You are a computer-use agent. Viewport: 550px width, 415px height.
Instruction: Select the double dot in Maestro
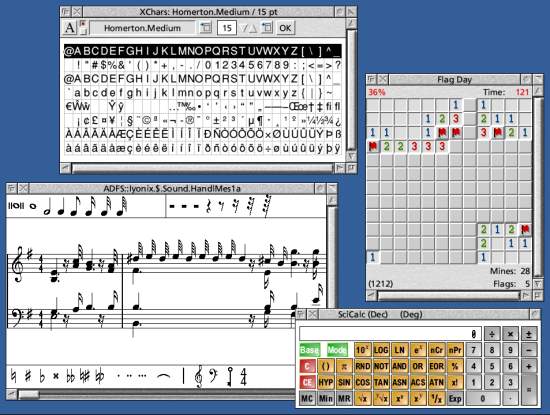(x=129, y=376)
